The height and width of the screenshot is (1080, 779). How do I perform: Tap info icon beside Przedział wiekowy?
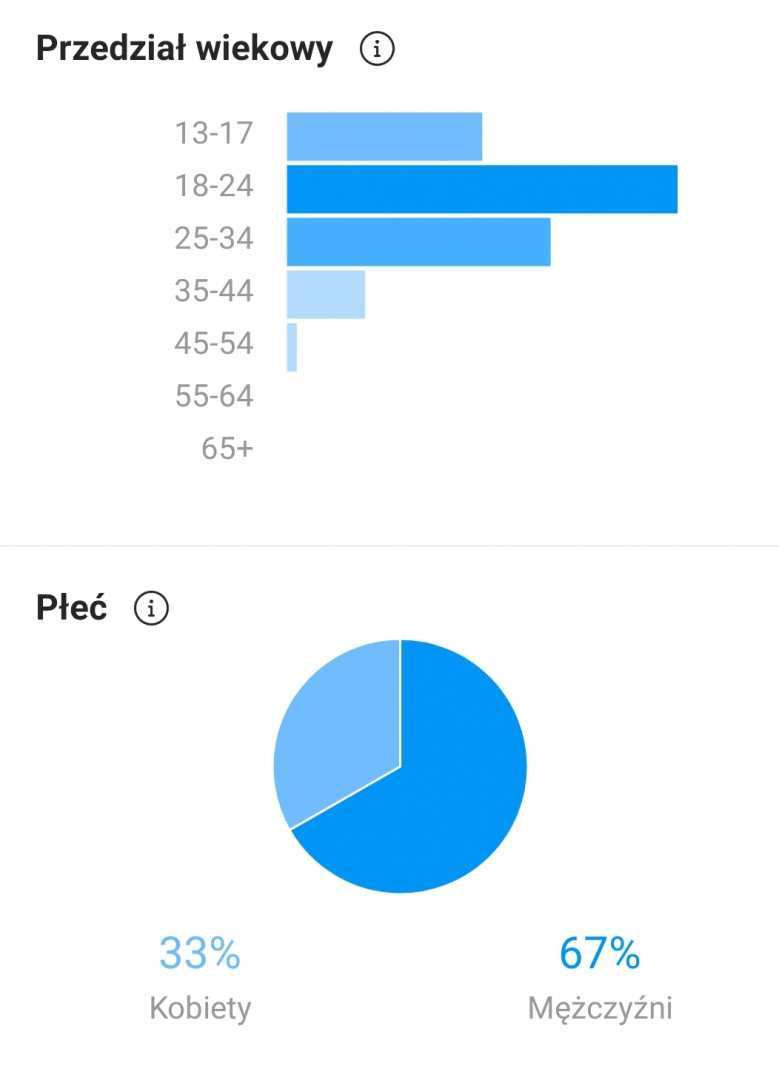coord(377,49)
